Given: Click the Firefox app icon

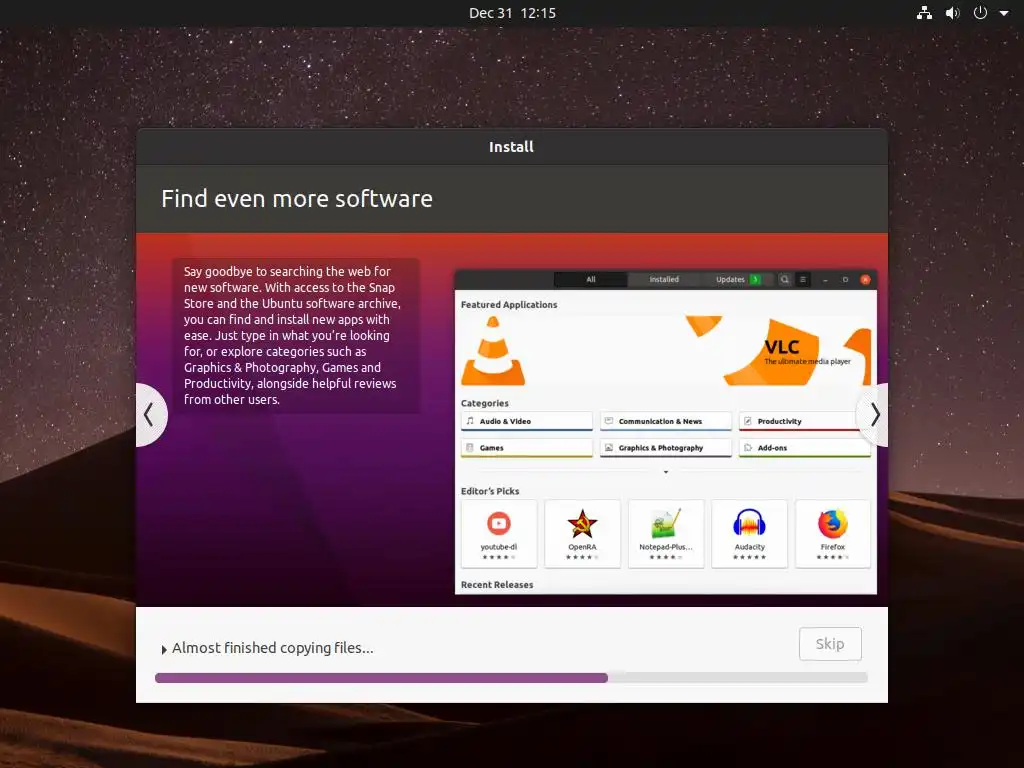Looking at the screenshot, I should click(833, 523).
